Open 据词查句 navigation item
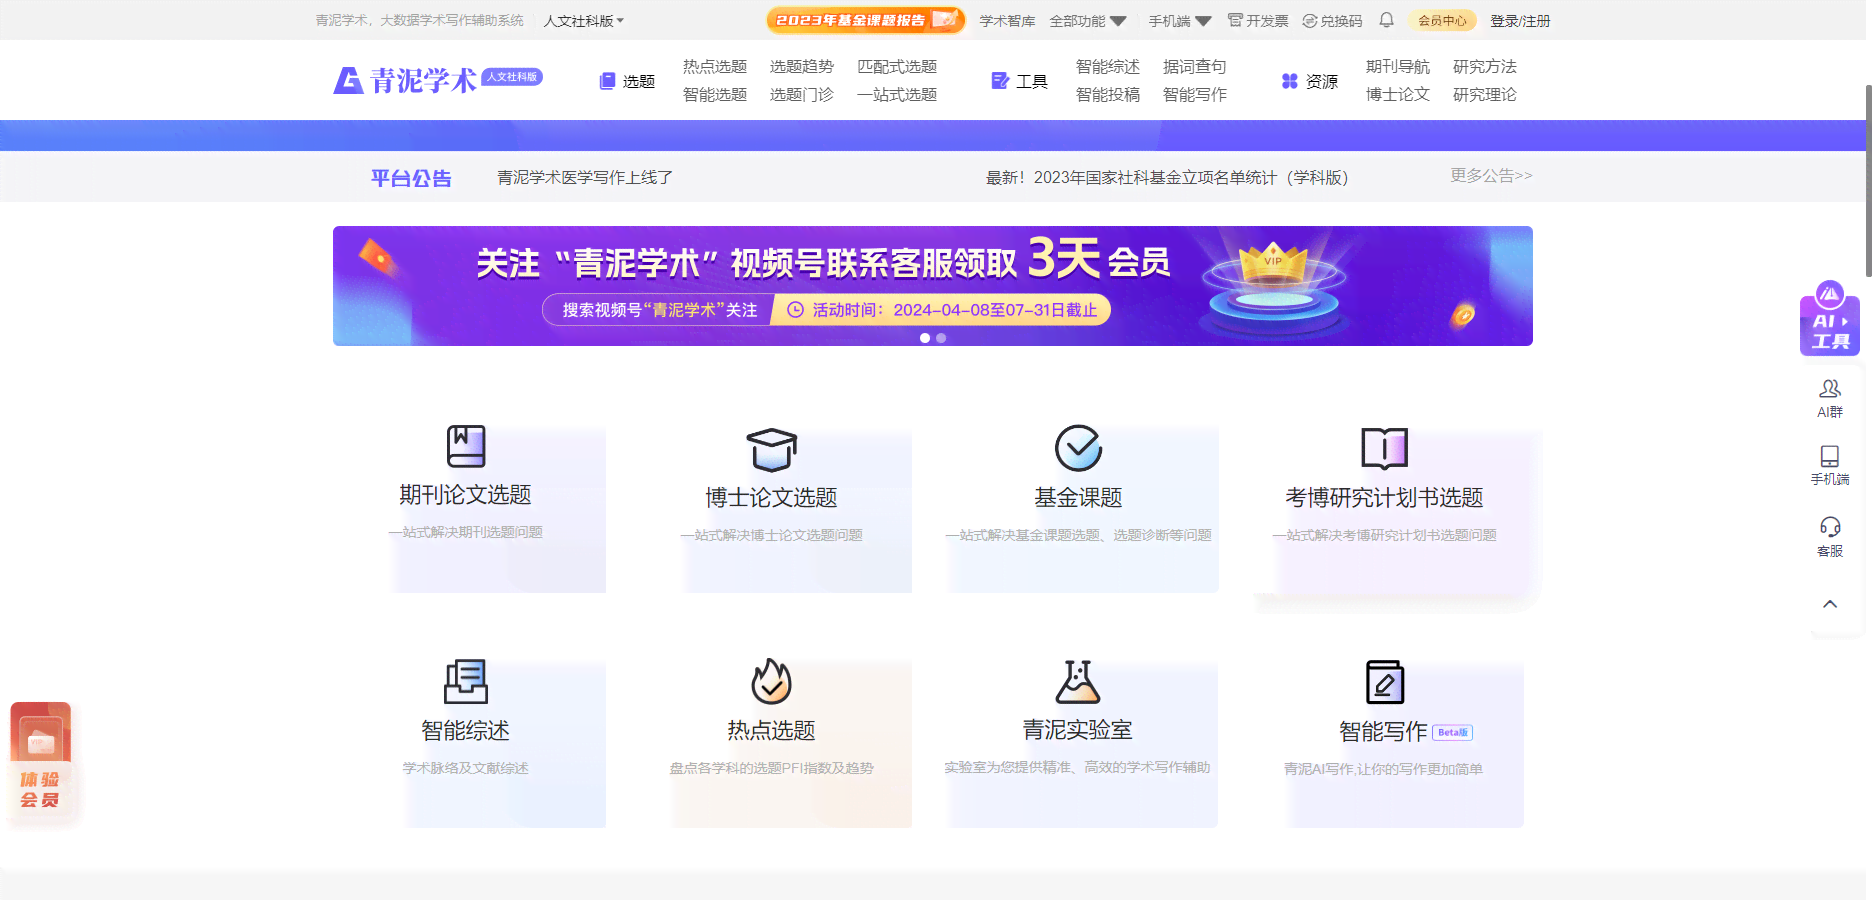 [x=1195, y=67]
